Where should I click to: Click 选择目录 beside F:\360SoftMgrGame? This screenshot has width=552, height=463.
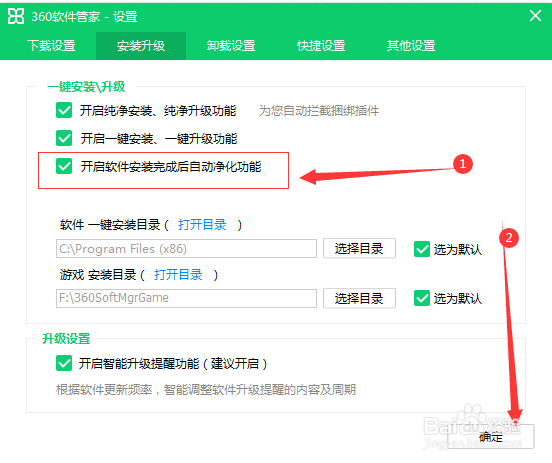[359, 298]
